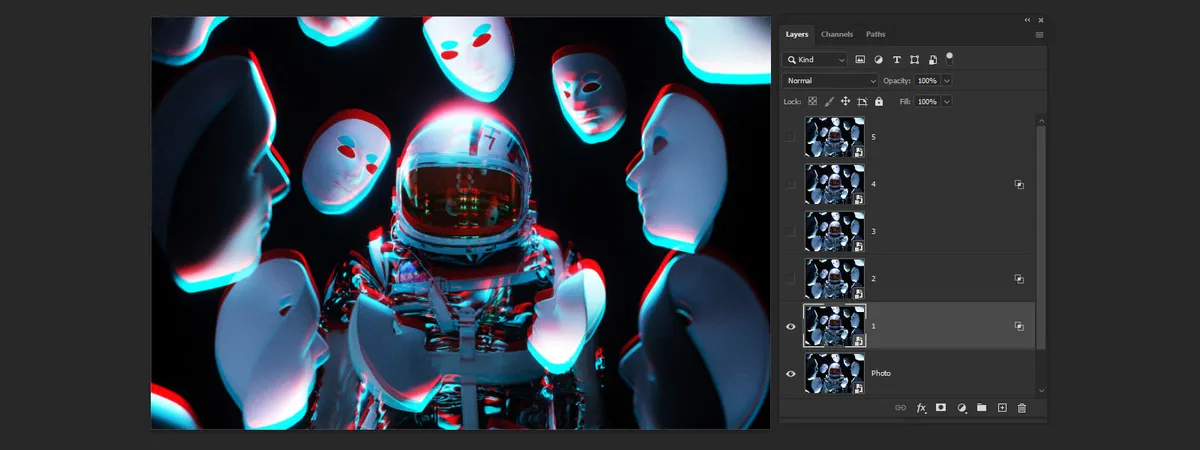Screen dimensions: 1200x450
Task: Prevent artboard auto-nesting lock icon
Action: pos(862,101)
